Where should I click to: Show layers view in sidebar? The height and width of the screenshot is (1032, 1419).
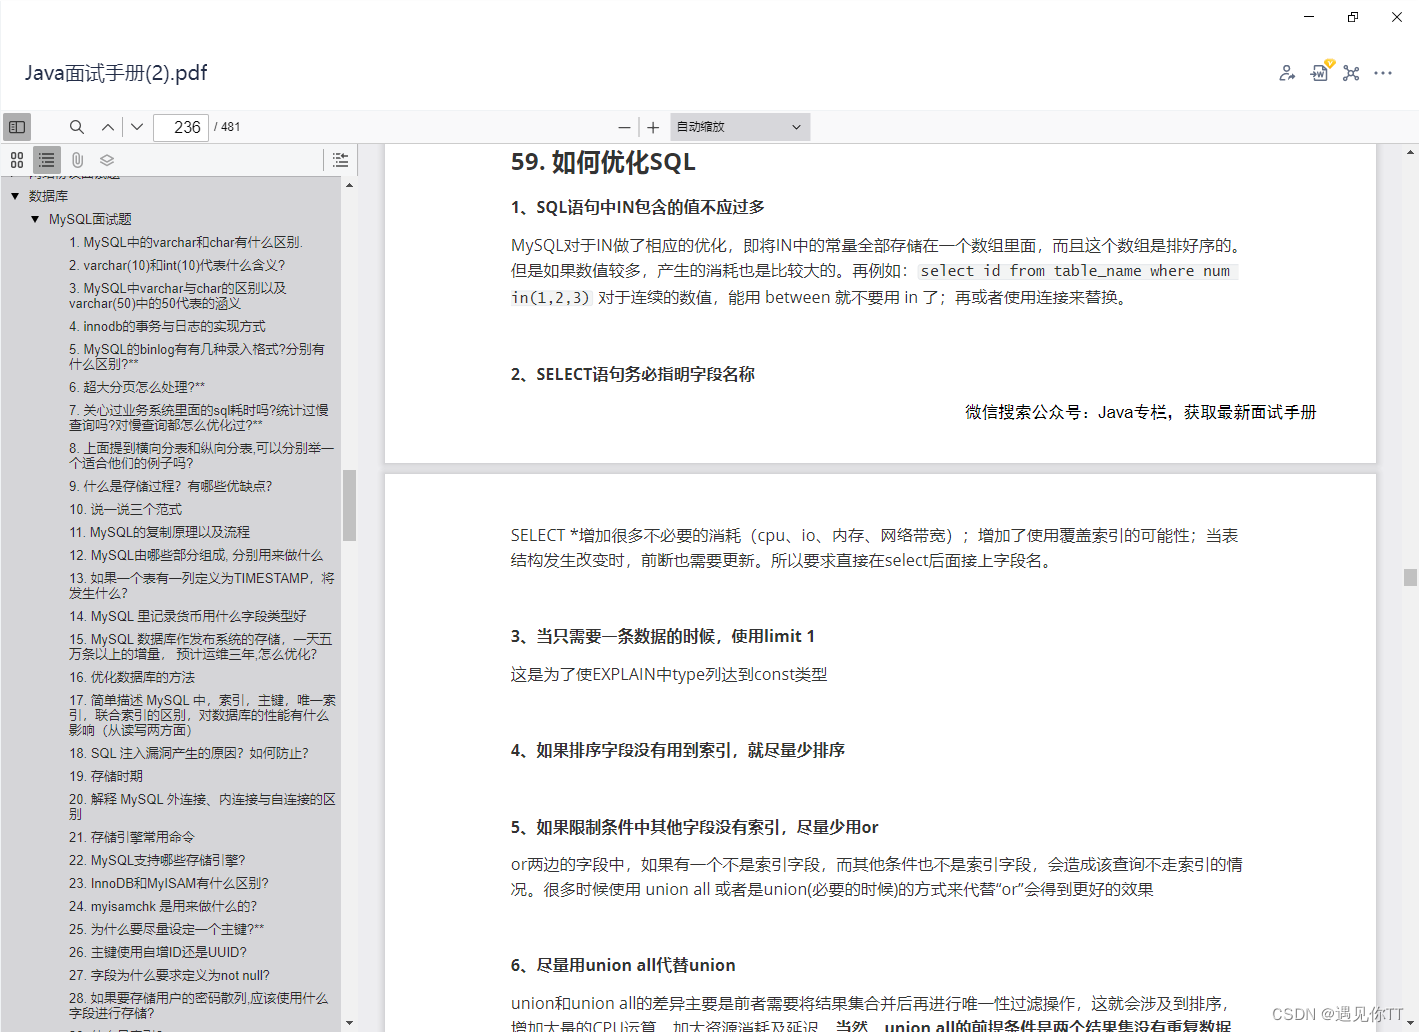(x=107, y=160)
